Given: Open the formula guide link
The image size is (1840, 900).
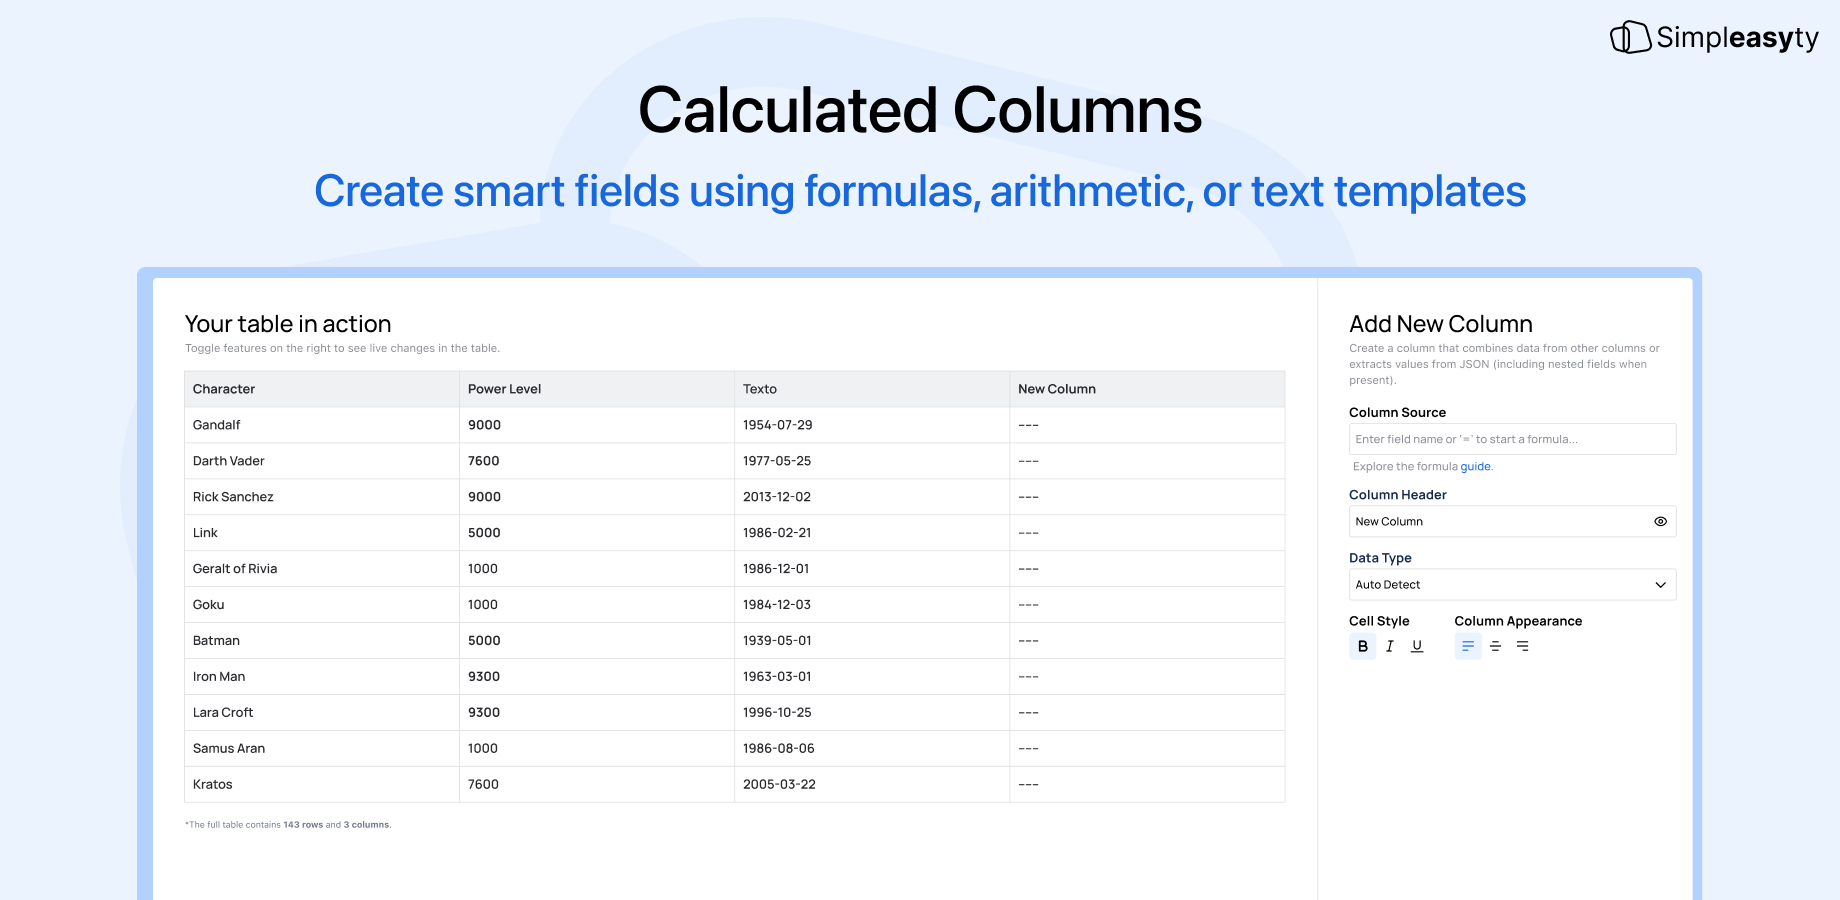Looking at the screenshot, I should 1476,466.
